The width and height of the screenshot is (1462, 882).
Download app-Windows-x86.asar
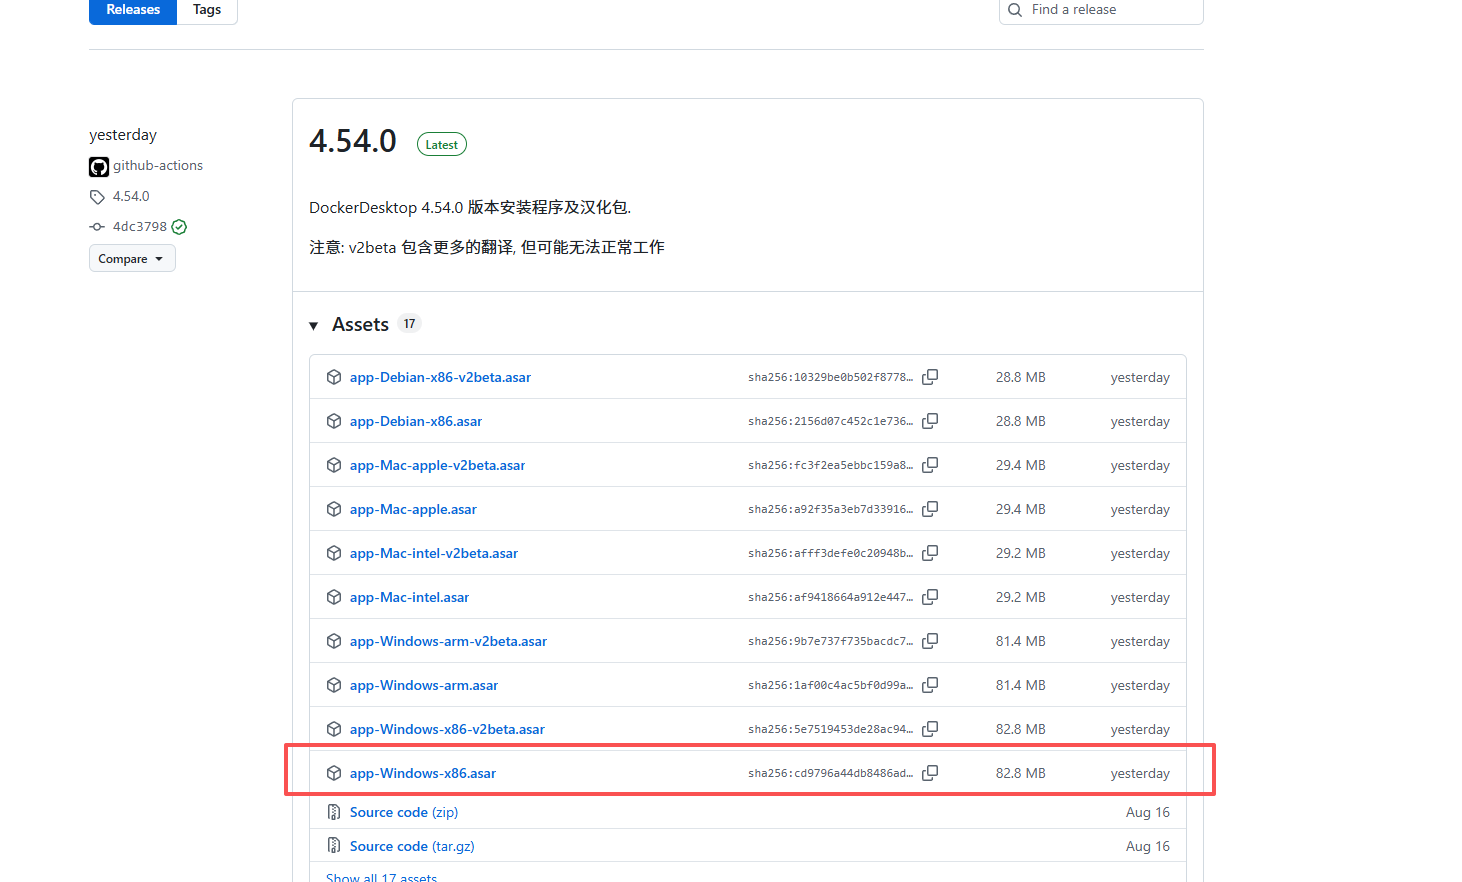(423, 773)
